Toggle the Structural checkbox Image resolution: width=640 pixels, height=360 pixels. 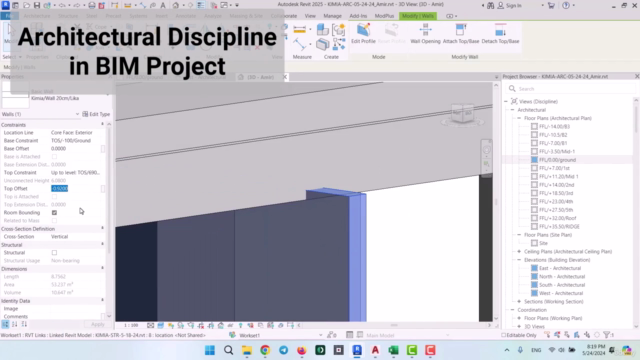(x=54, y=253)
